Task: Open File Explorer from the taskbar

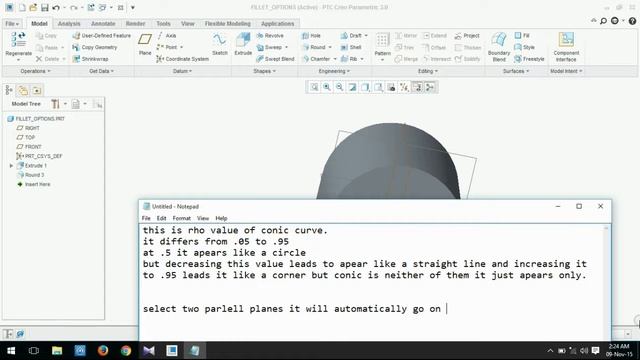Action: (x=57, y=351)
